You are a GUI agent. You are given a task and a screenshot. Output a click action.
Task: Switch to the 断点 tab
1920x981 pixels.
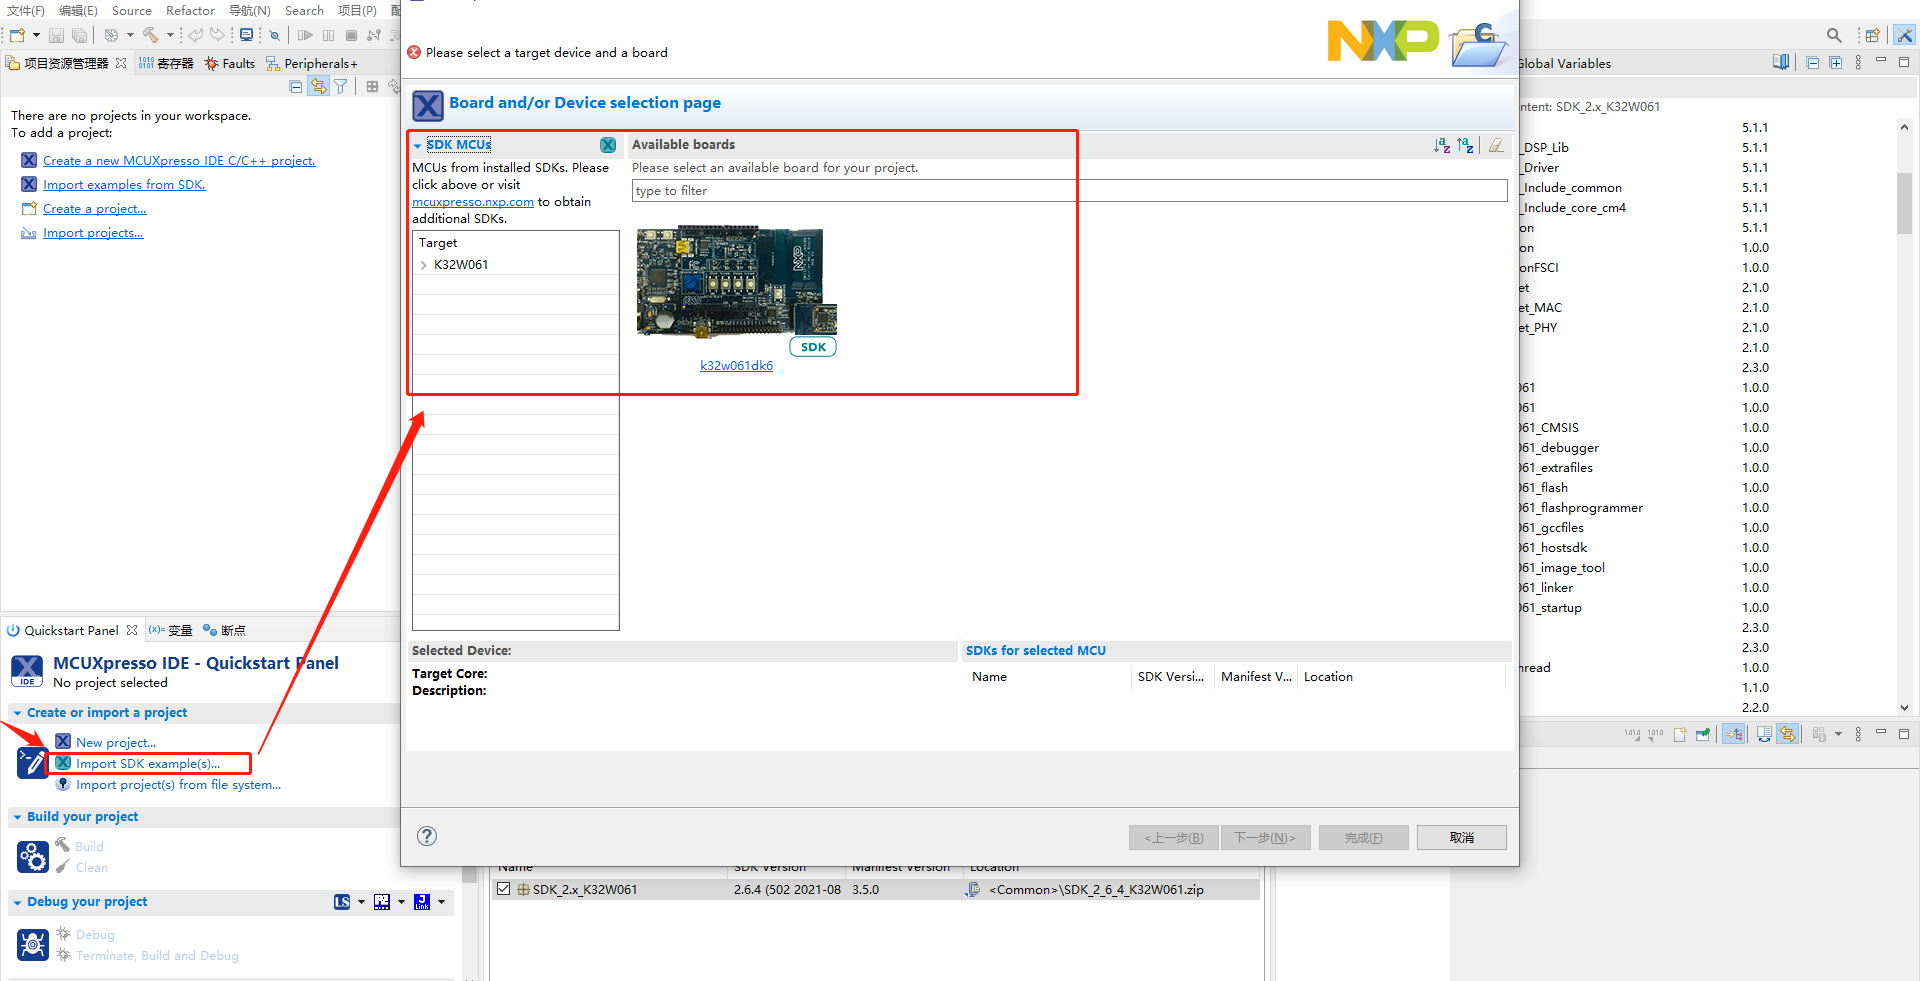(224, 630)
